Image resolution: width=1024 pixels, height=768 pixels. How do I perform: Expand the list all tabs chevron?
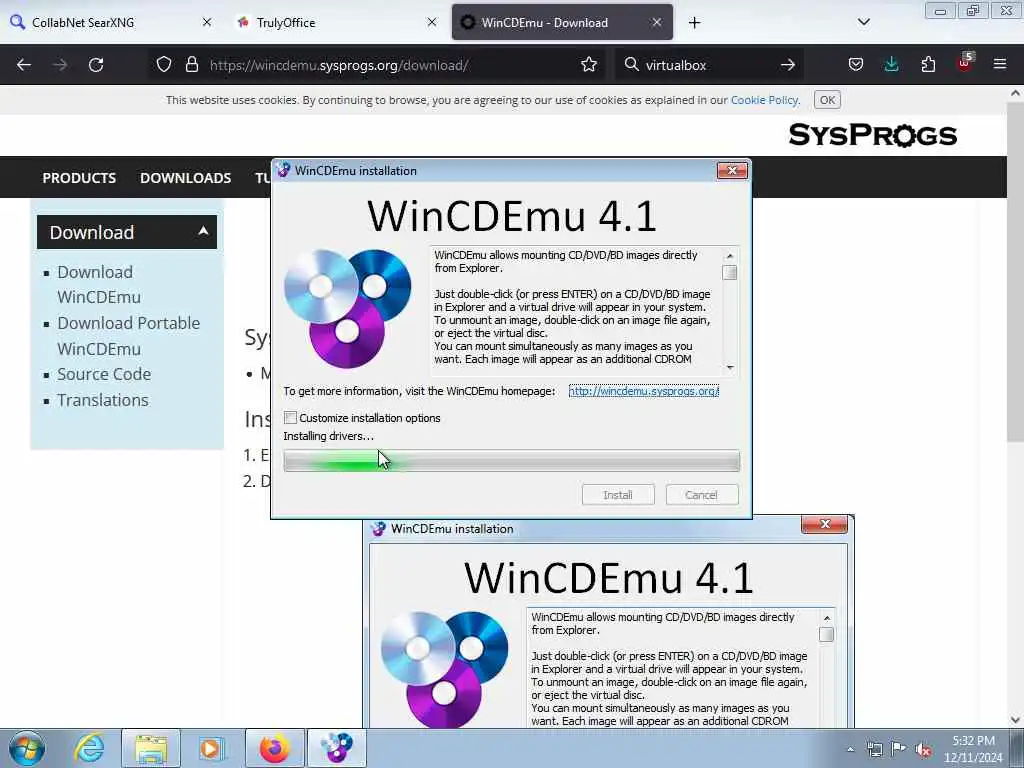pos(863,23)
